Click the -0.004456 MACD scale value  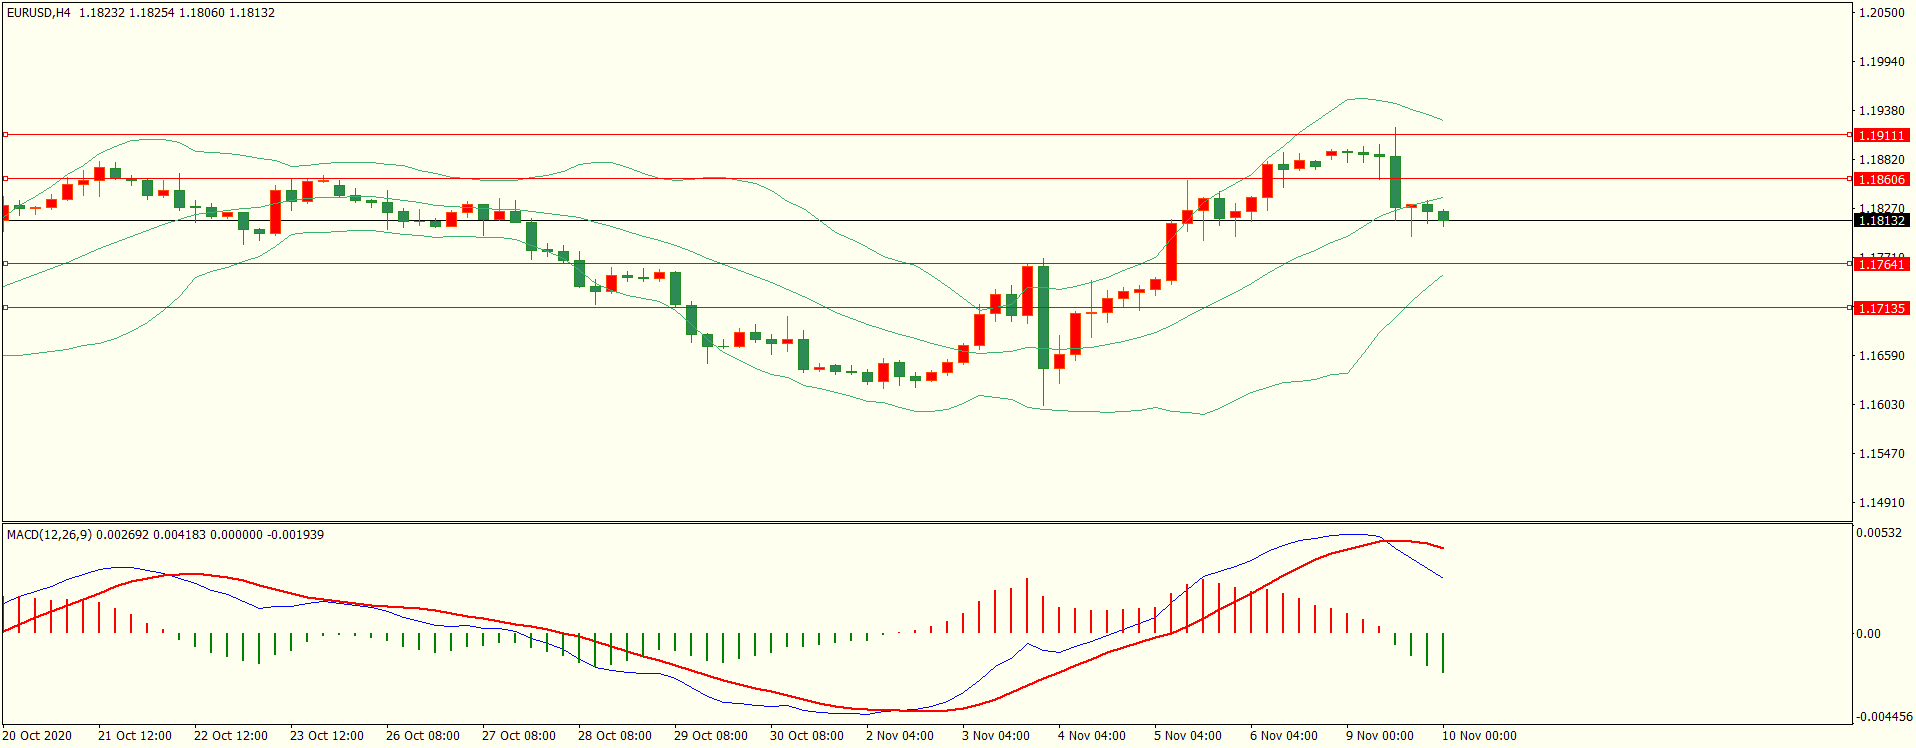(1884, 717)
